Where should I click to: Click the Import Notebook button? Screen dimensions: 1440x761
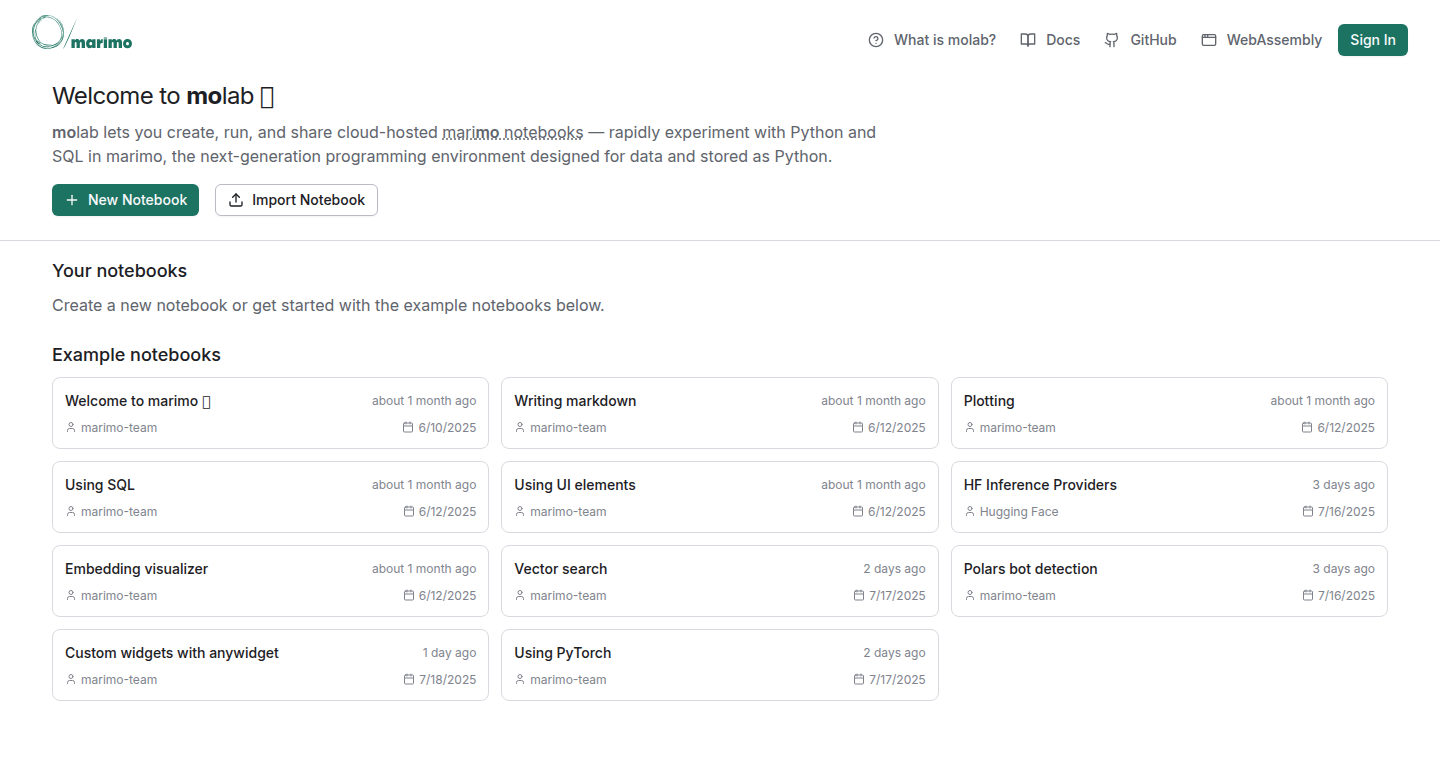tap(296, 200)
